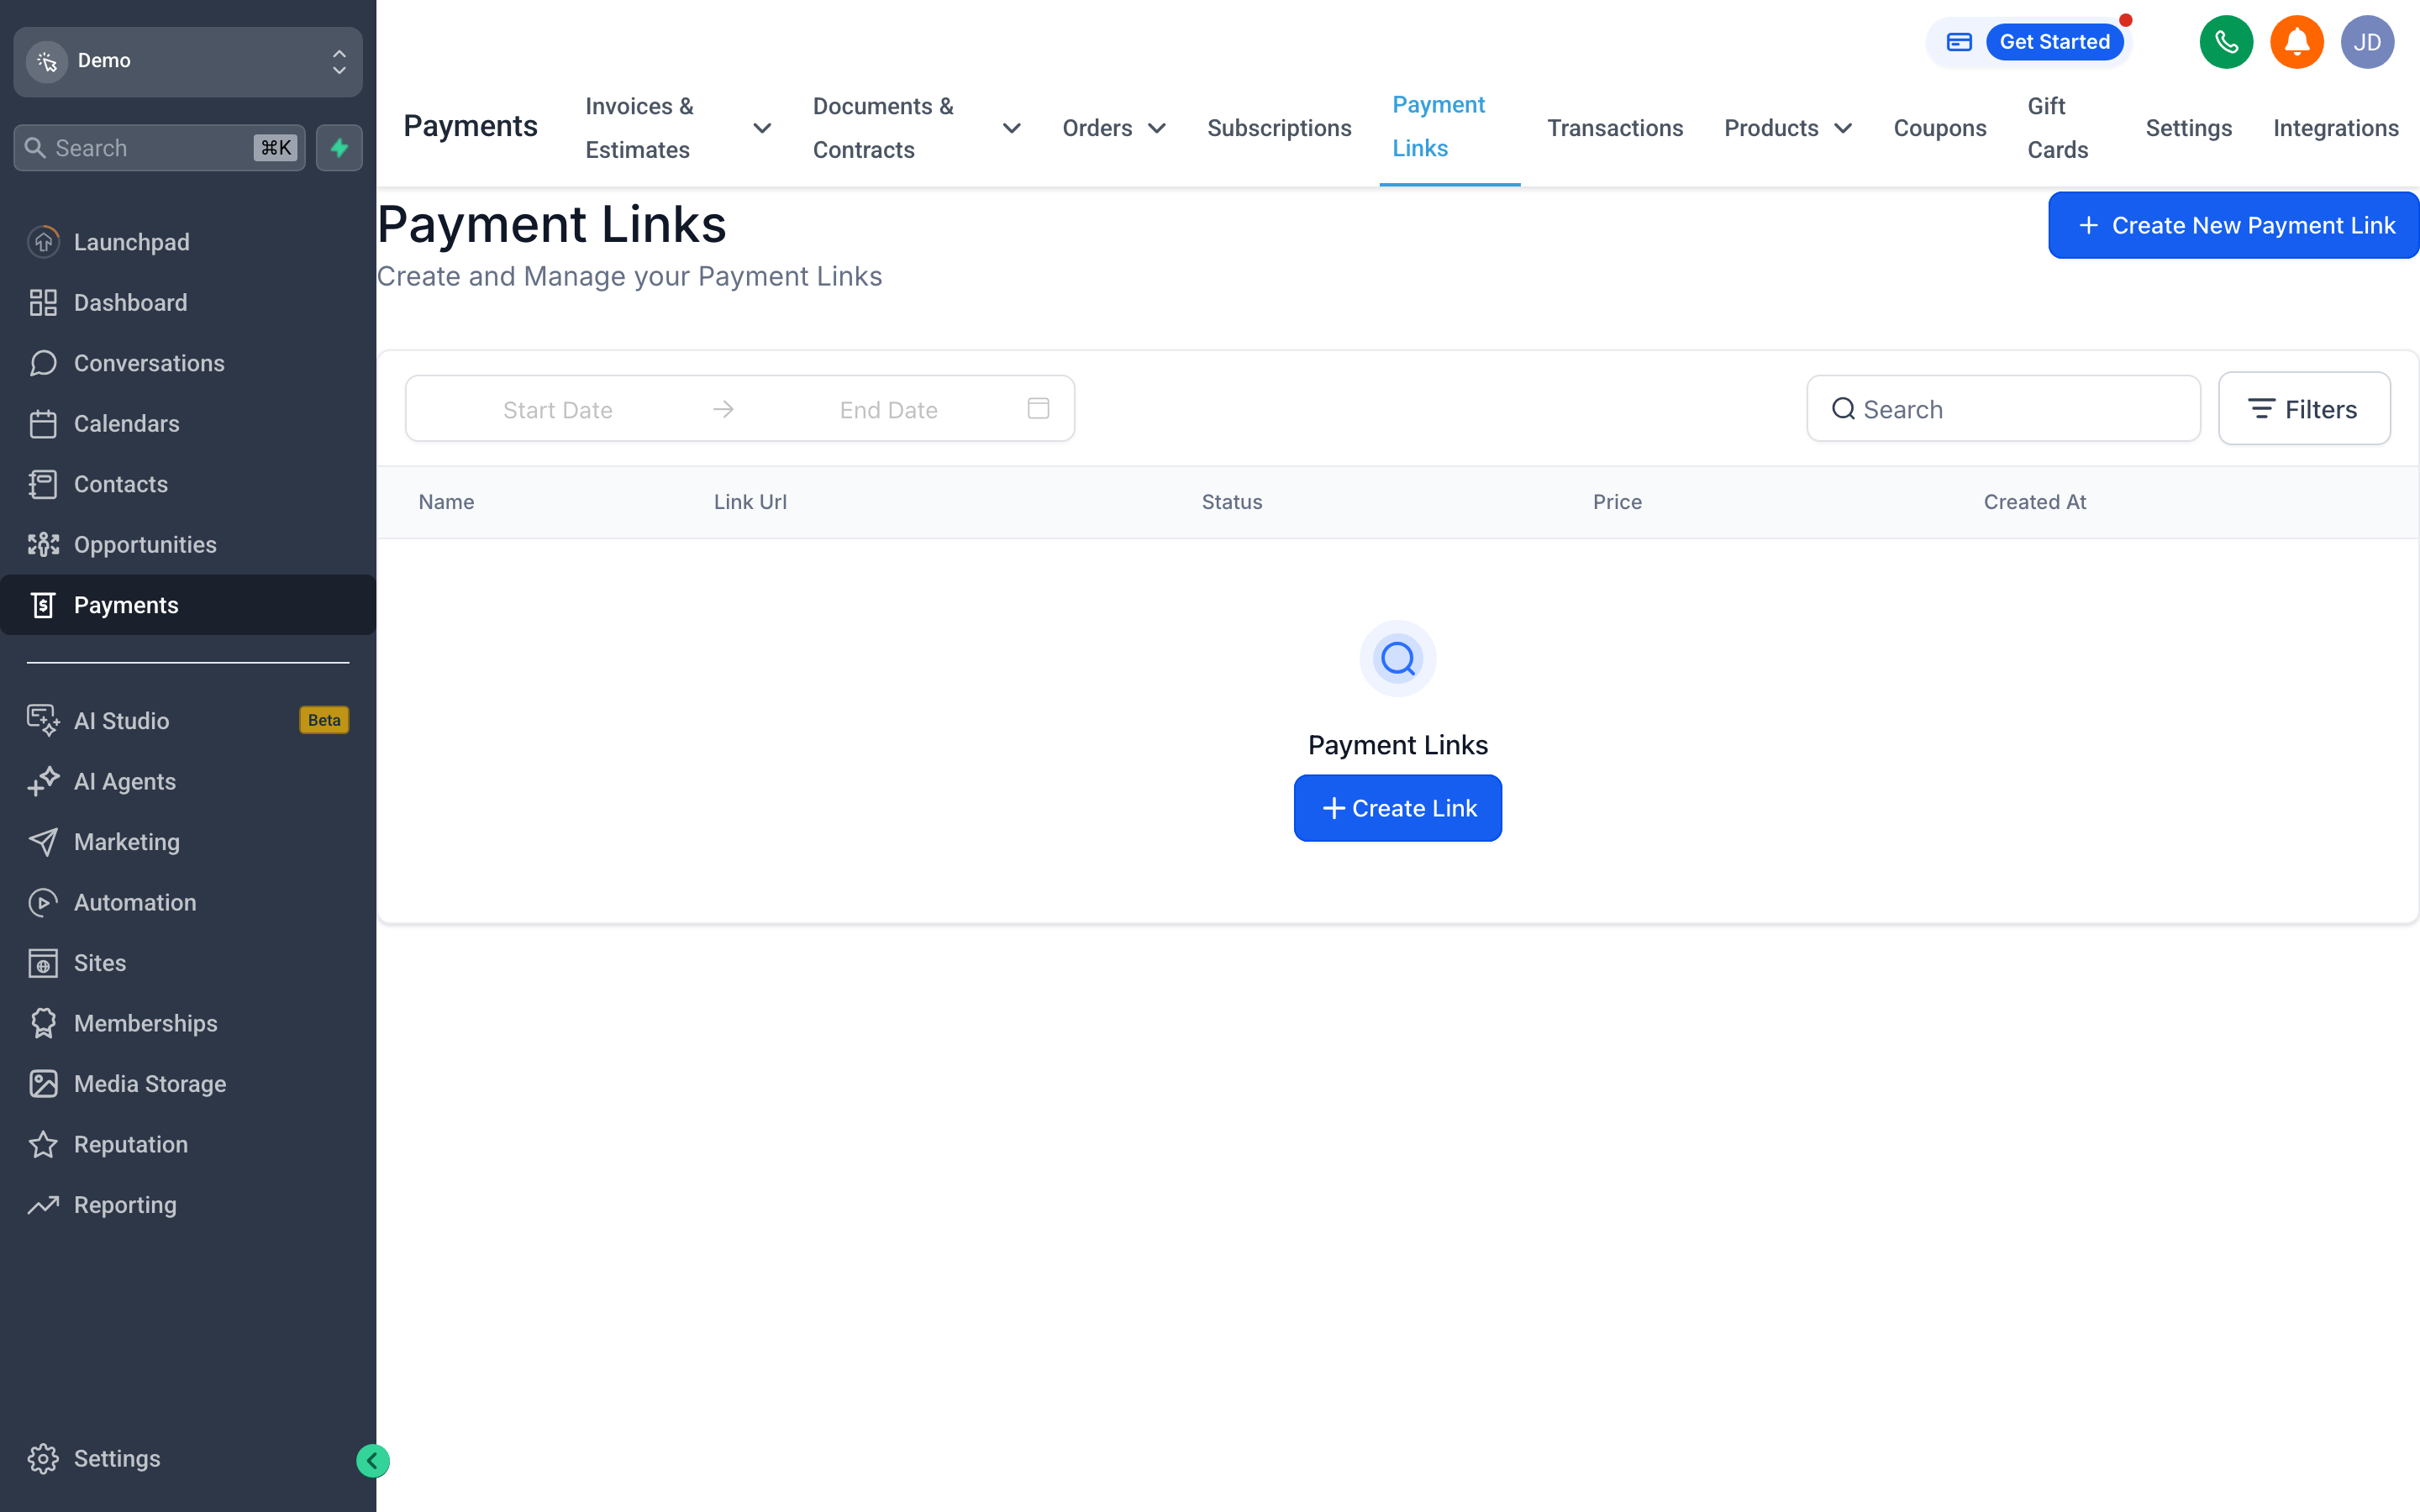The height and width of the screenshot is (1512, 2420).
Task: Click the Reporting trend line icon
Action: (43, 1205)
